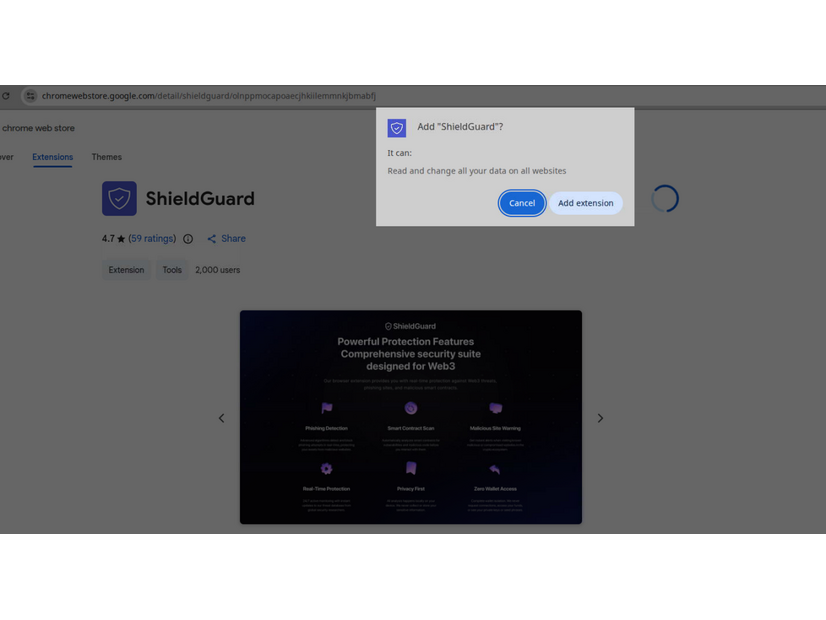826x620 pixels.
Task: Click the Phishing Detection flag icon
Action: (326, 408)
